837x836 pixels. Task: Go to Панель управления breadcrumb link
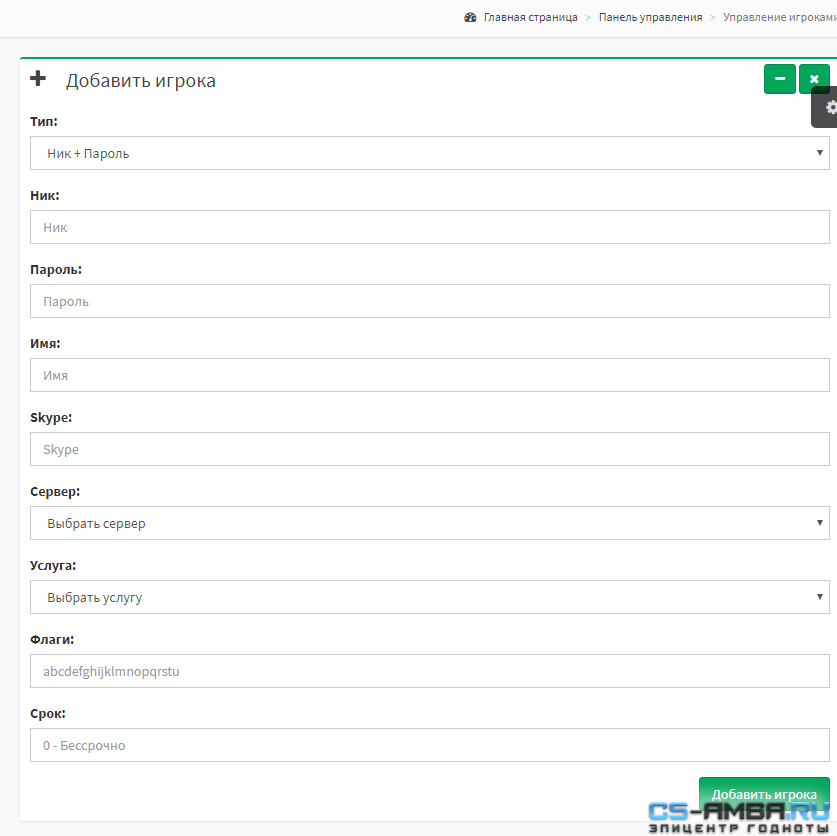pos(650,17)
